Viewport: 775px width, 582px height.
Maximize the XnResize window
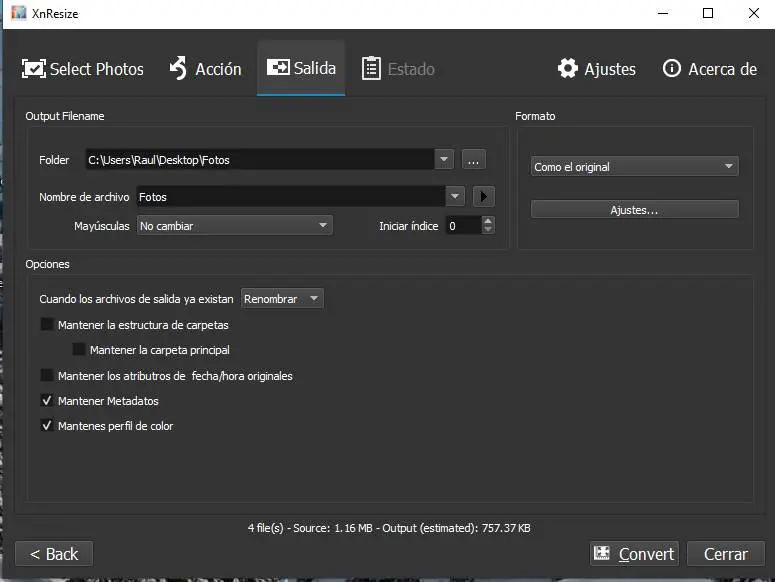tap(708, 13)
